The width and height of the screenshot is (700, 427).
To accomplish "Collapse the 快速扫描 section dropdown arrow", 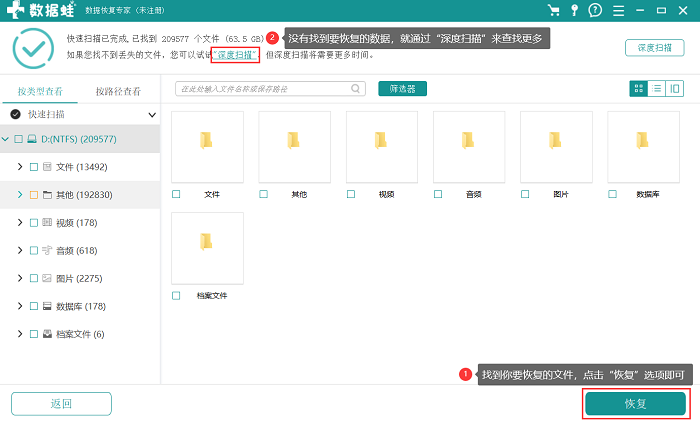I will click(x=152, y=115).
